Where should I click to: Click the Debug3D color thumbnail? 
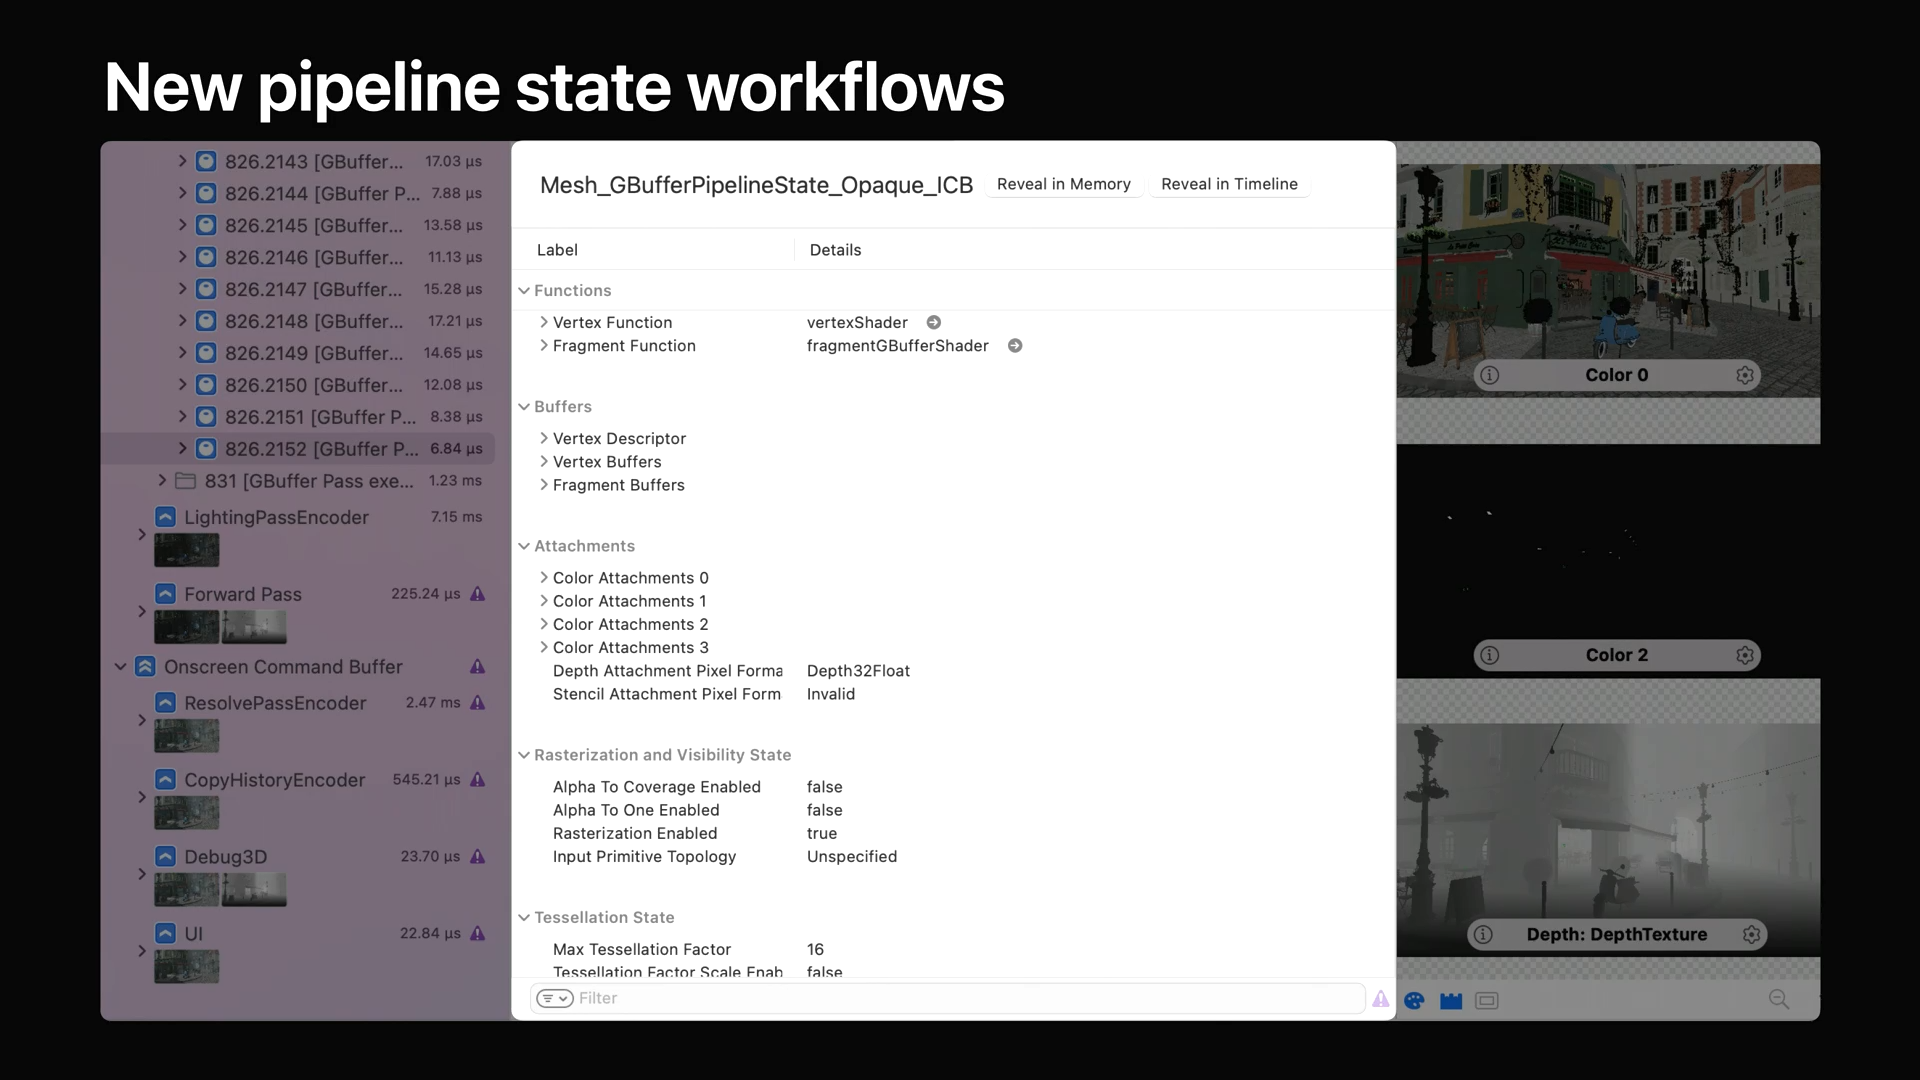[186, 889]
